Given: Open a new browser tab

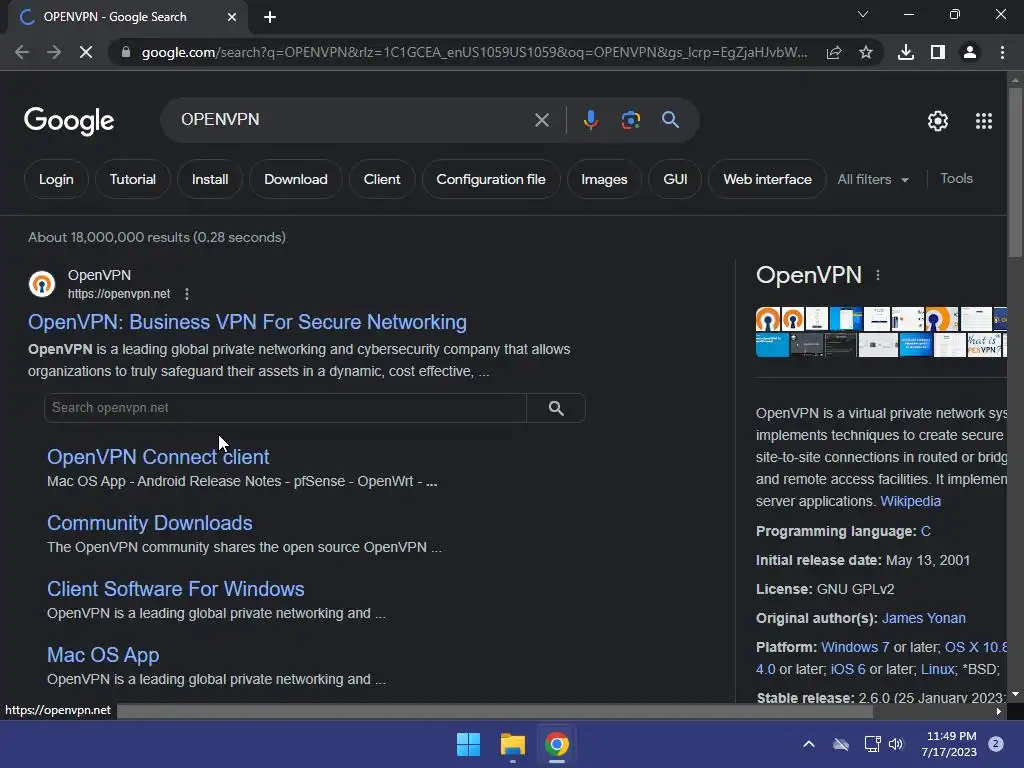Looking at the screenshot, I should coord(270,17).
